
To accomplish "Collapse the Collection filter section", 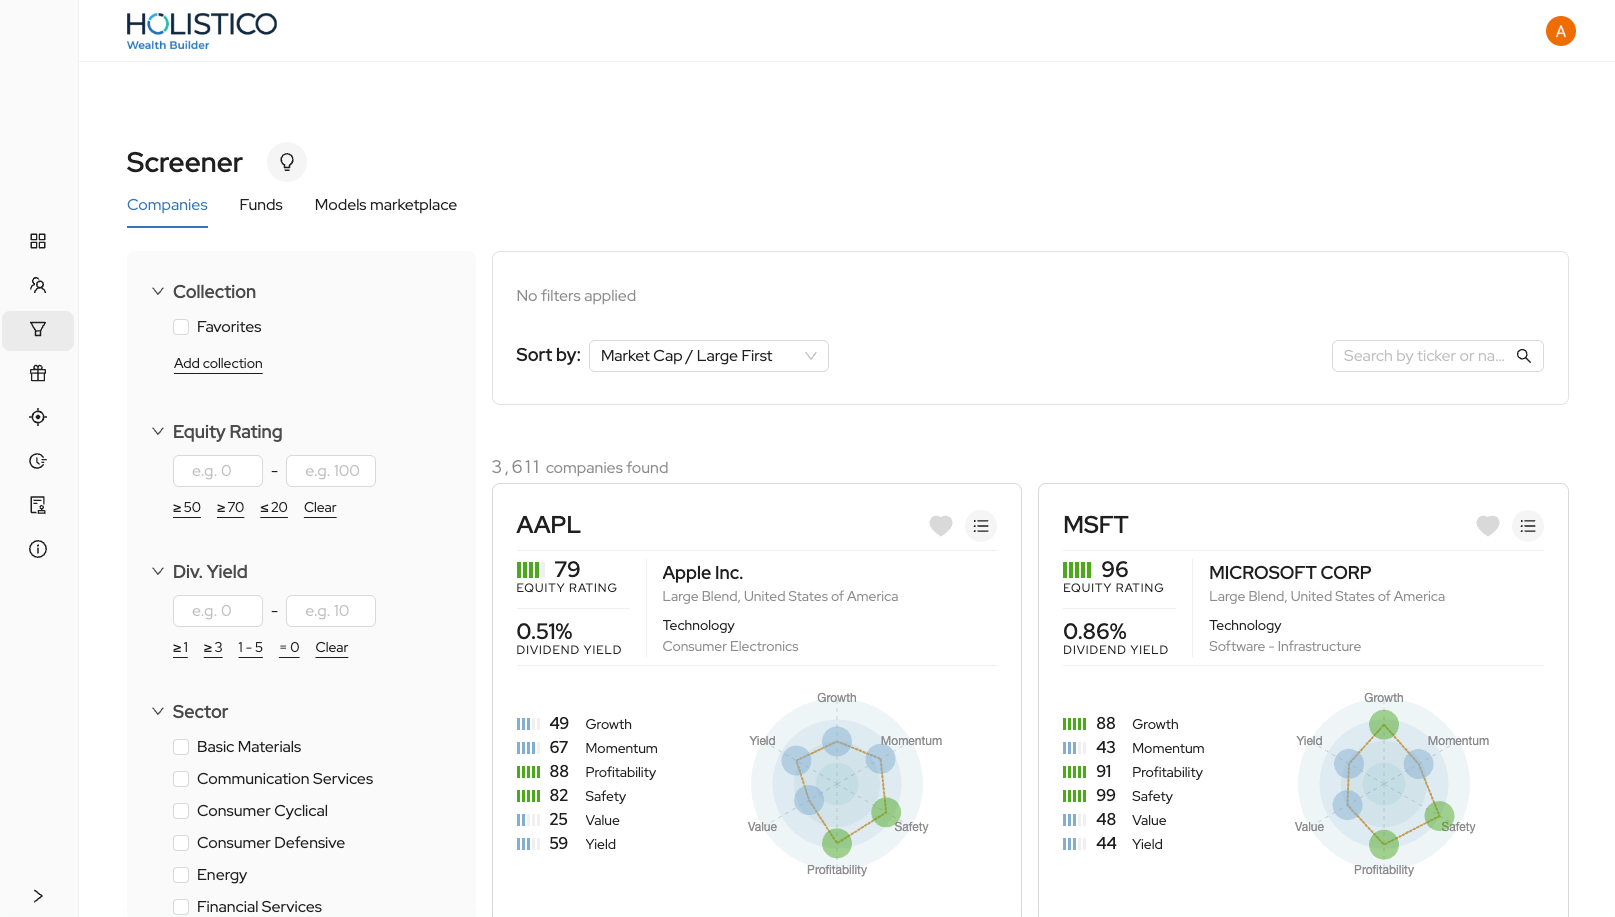I will click(x=158, y=292).
